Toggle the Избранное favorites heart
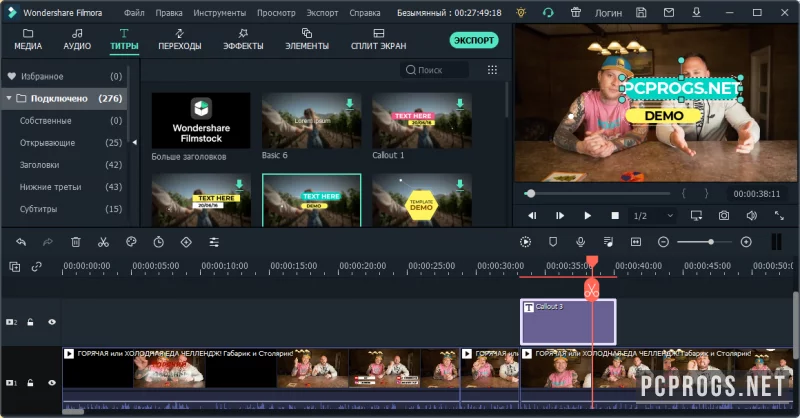Screen dimensions: 800x418 [x=12, y=76]
